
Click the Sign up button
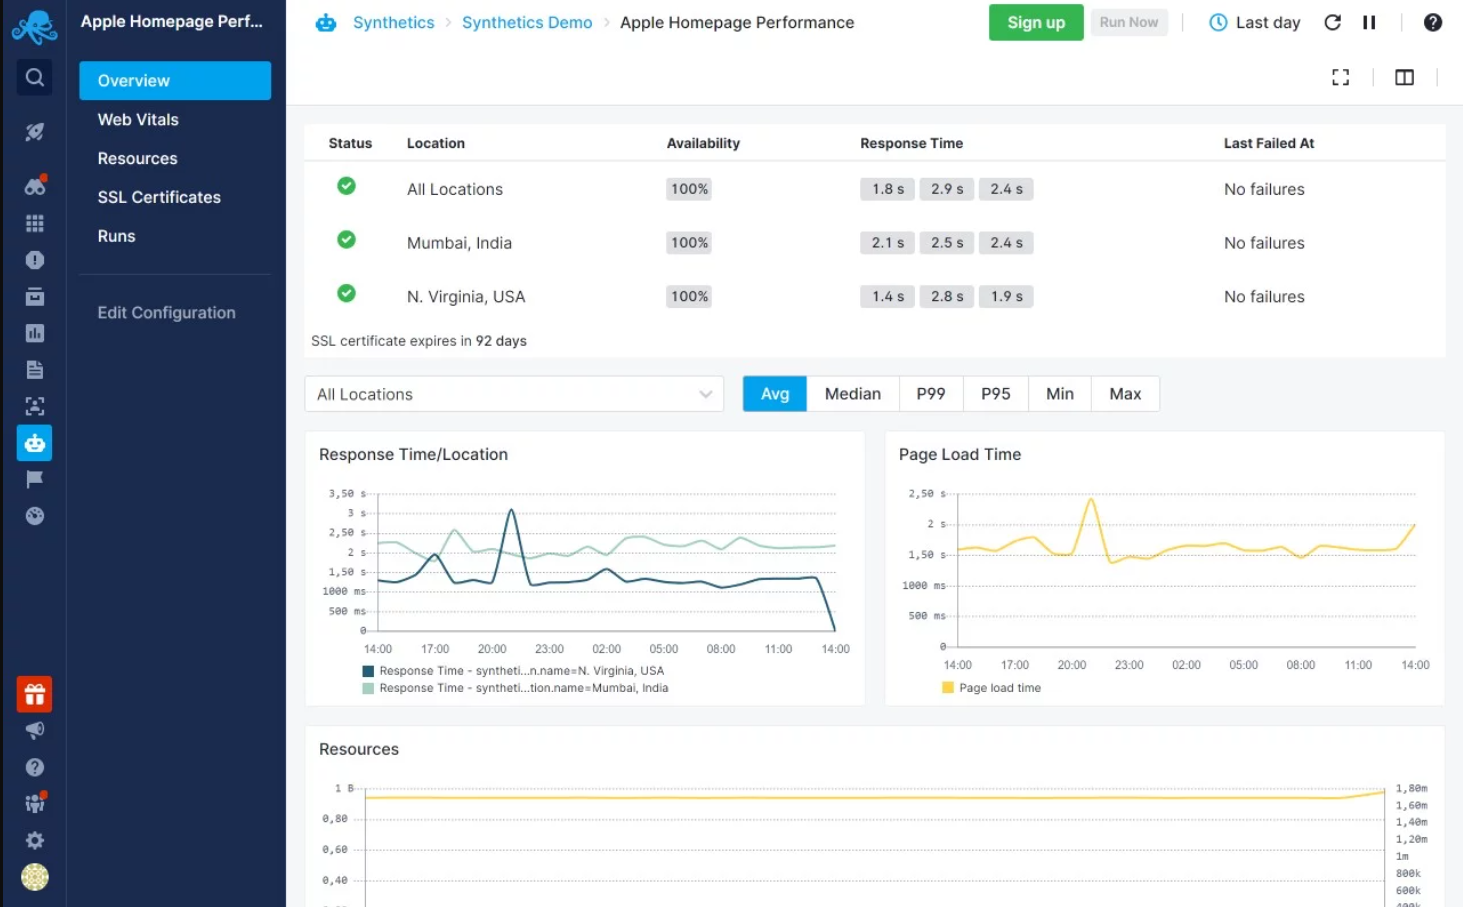1036,22
